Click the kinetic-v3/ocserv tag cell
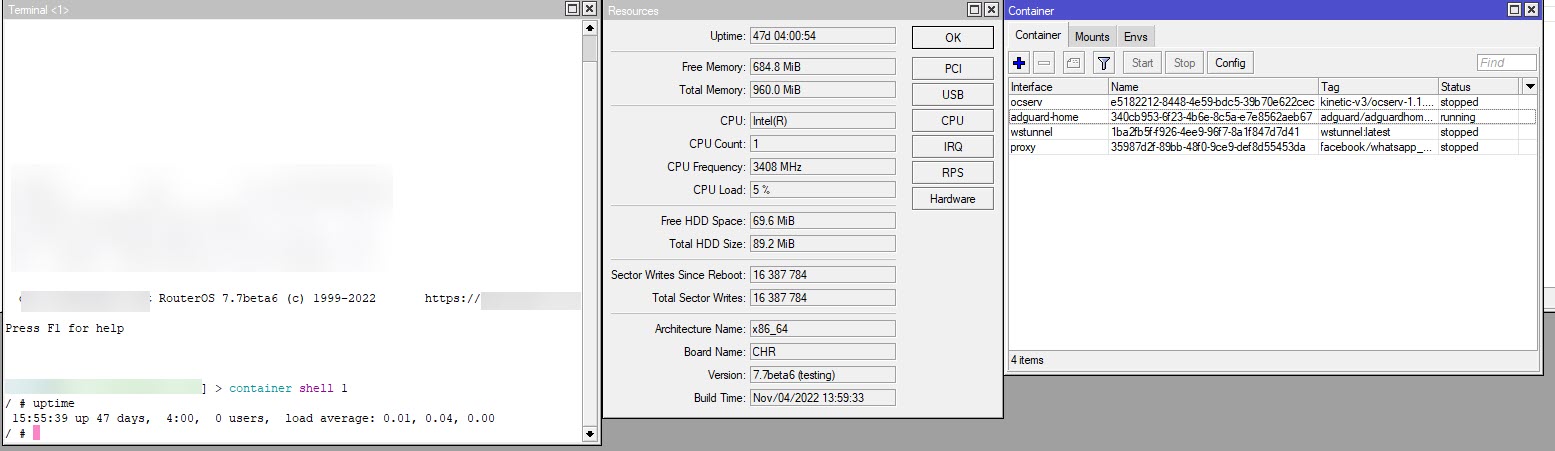Screen dimensions: 1555x451 [1378, 102]
